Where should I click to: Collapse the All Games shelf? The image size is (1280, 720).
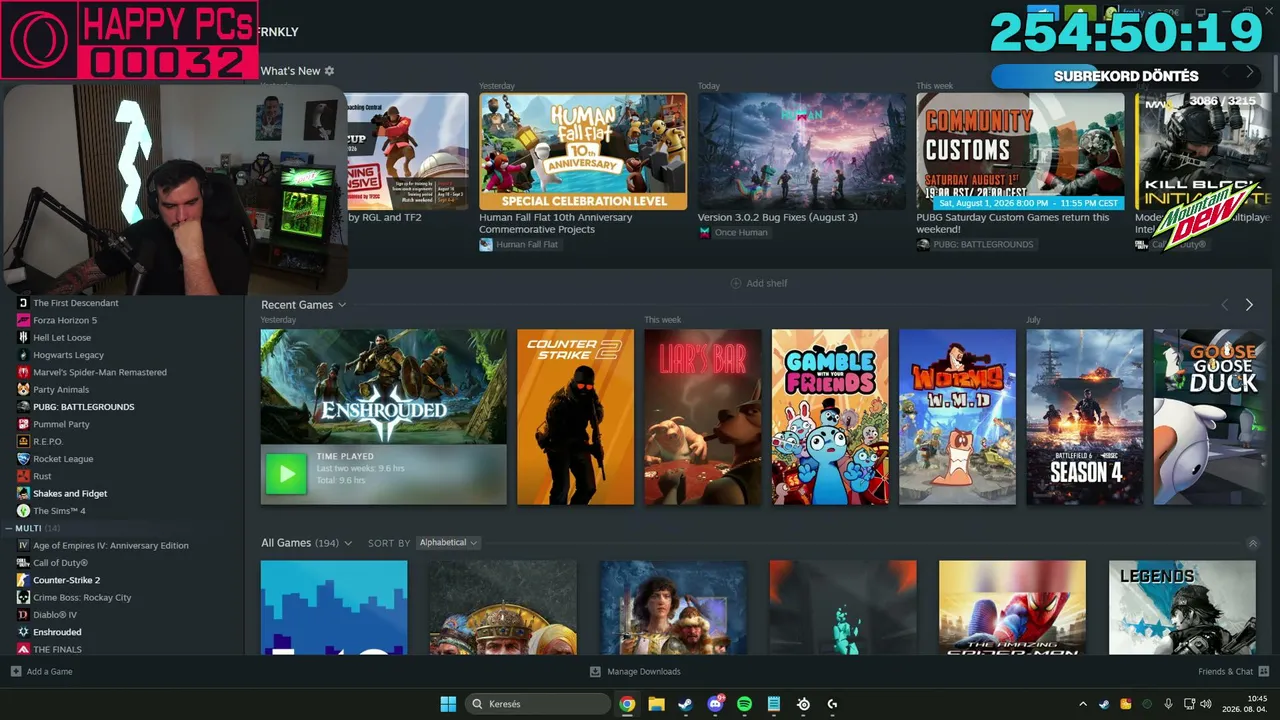tap(1253, 543)
